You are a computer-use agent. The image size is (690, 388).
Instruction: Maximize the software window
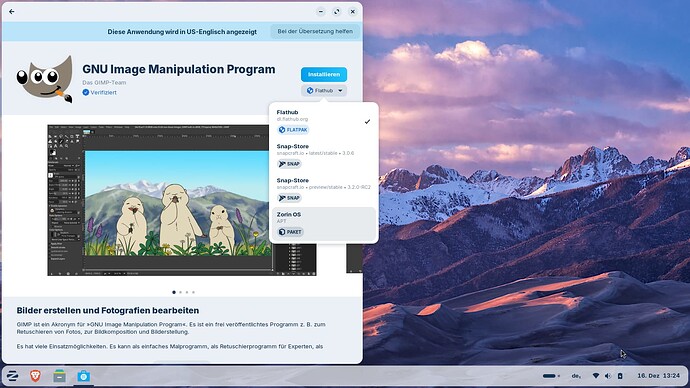pos(337,12)
